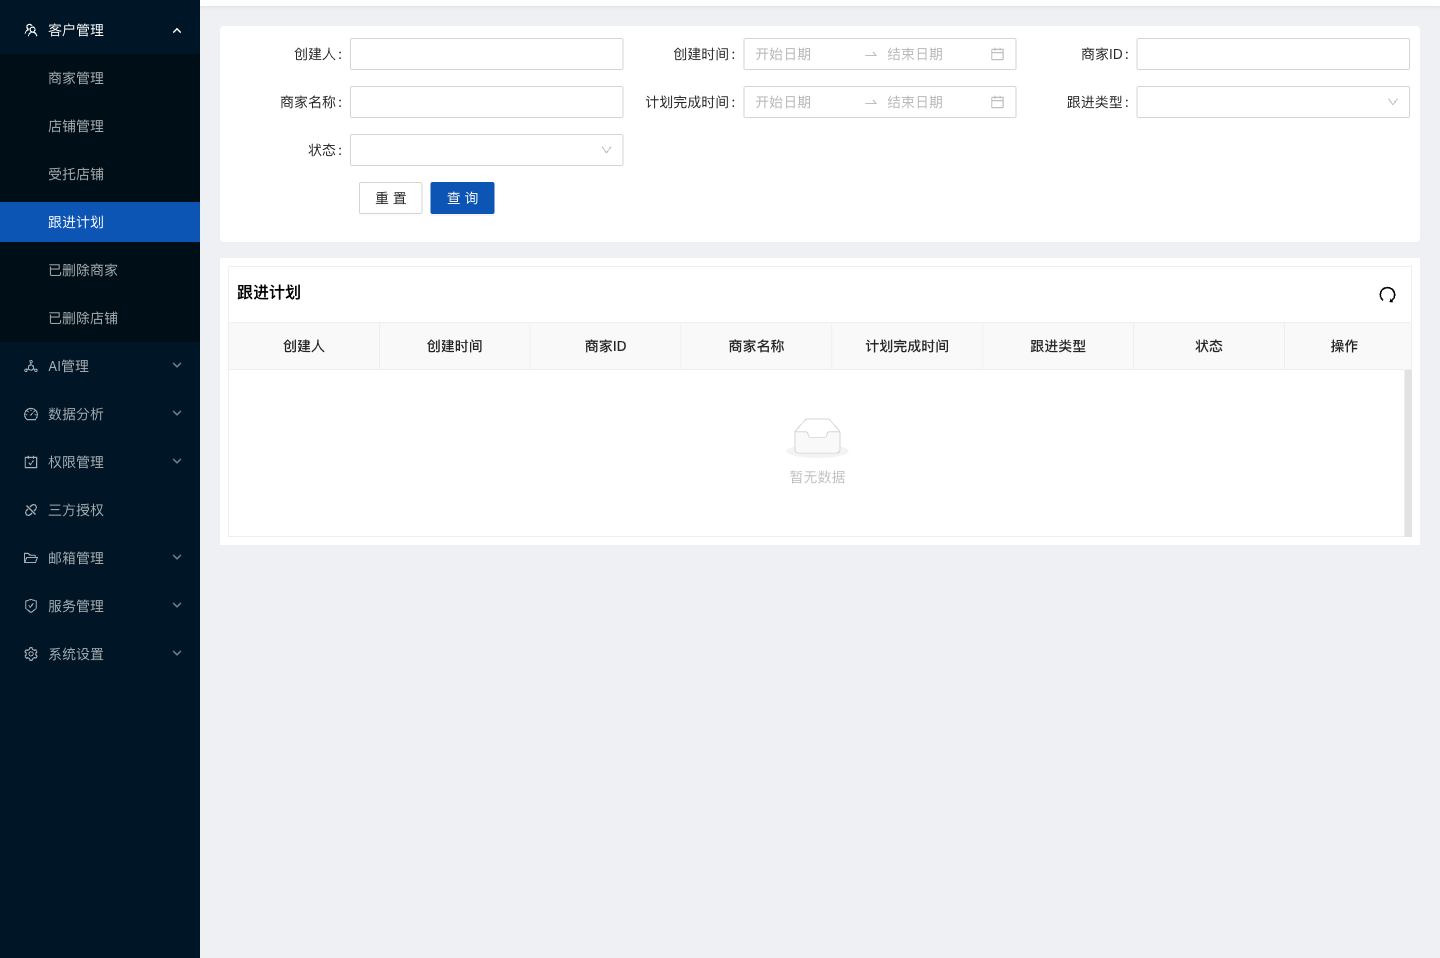The height and width of the screenshot is (958, 1440).
Task: Click the 系统设置 gear icon
Action: (x=31, y=654)
